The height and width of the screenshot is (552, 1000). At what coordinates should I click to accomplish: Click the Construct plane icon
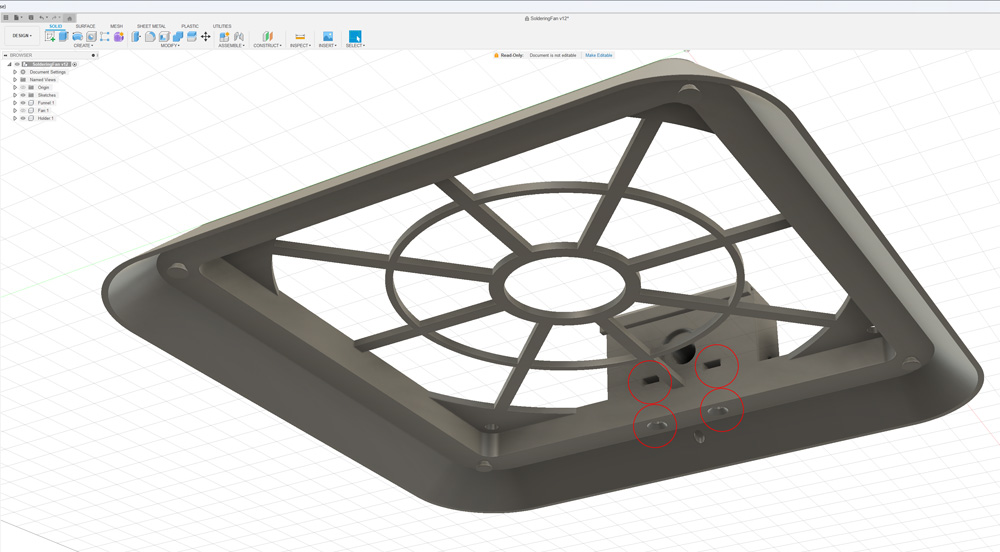(267, 37)
